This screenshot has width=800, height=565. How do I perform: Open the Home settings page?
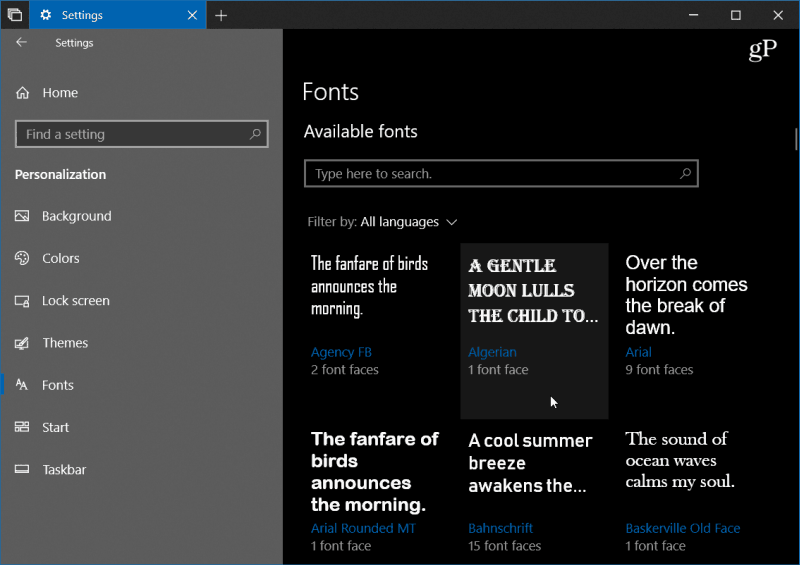coord(60,93)
